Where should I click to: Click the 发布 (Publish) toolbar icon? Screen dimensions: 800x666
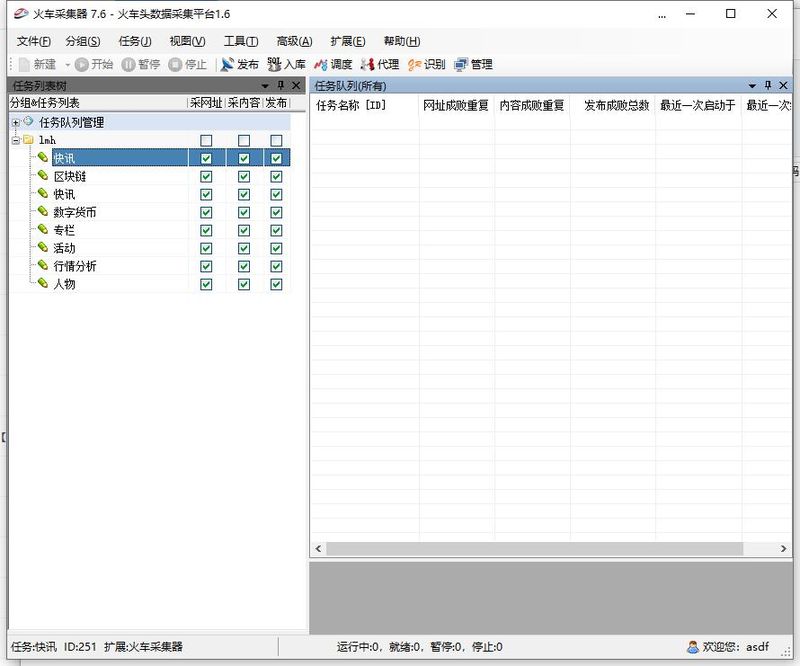point(227,64)
